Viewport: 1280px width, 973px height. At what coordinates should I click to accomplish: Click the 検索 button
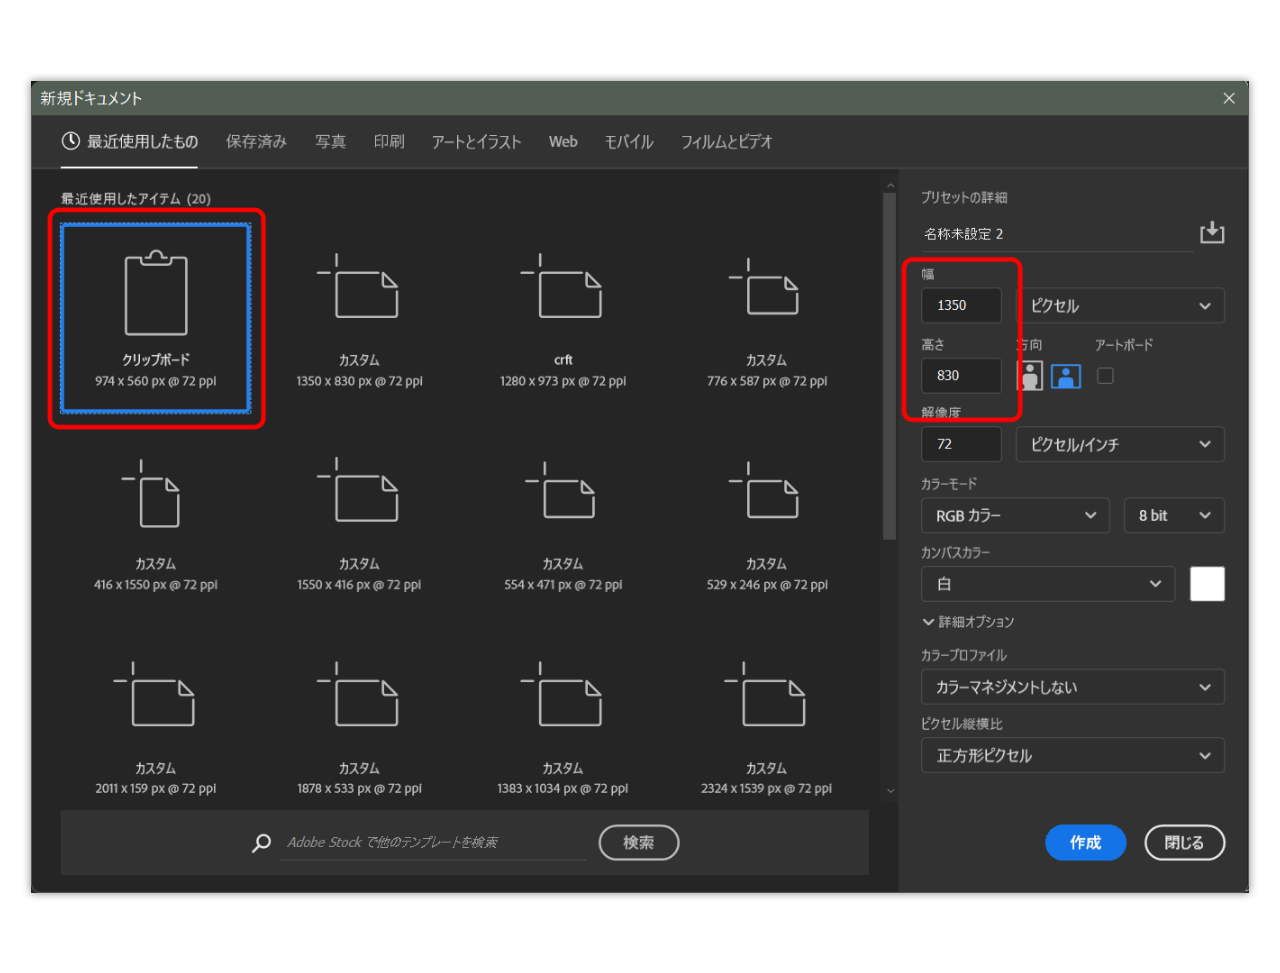(639, 843)
